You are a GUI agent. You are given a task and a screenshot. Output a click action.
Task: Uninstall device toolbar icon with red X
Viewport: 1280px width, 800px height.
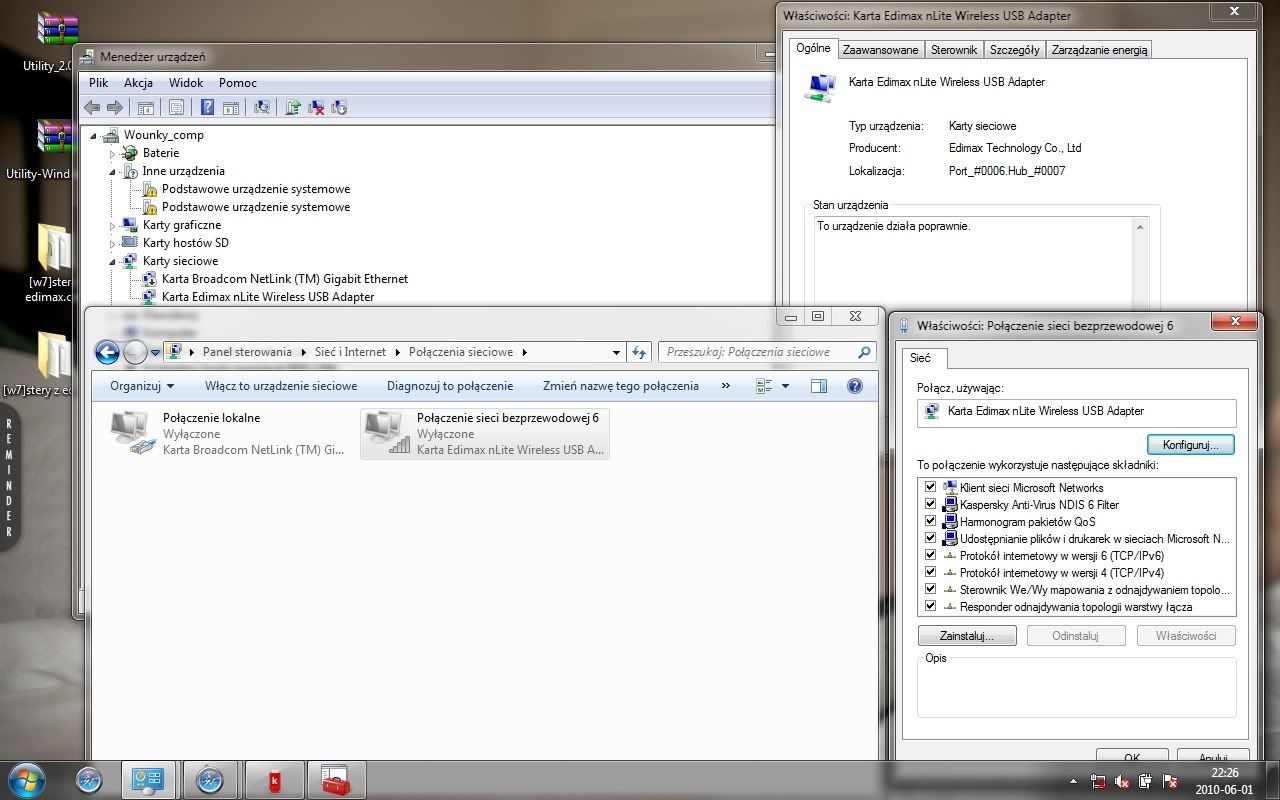pos(316,107)
